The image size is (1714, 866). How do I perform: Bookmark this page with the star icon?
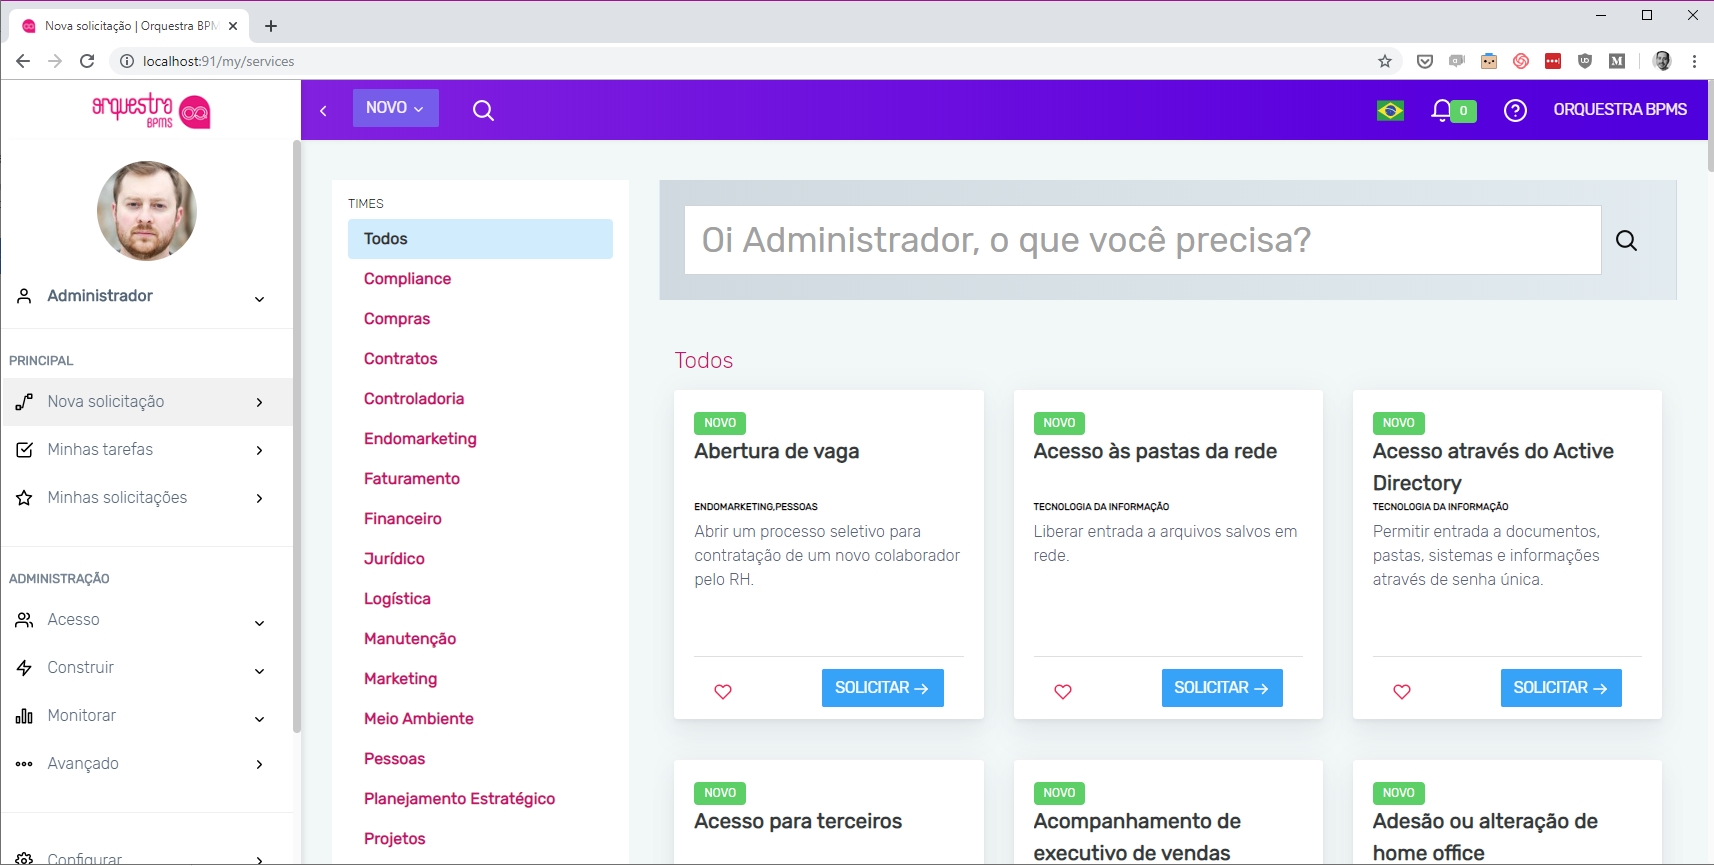1385,61
